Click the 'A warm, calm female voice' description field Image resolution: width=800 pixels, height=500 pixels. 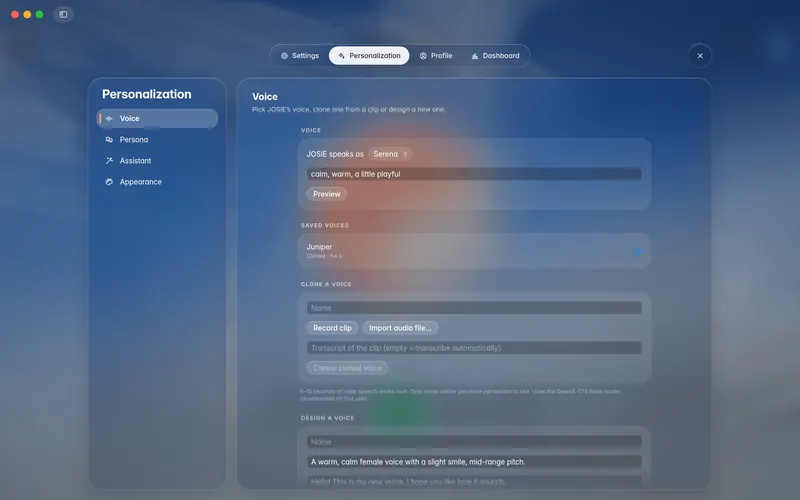click(474, 462)
